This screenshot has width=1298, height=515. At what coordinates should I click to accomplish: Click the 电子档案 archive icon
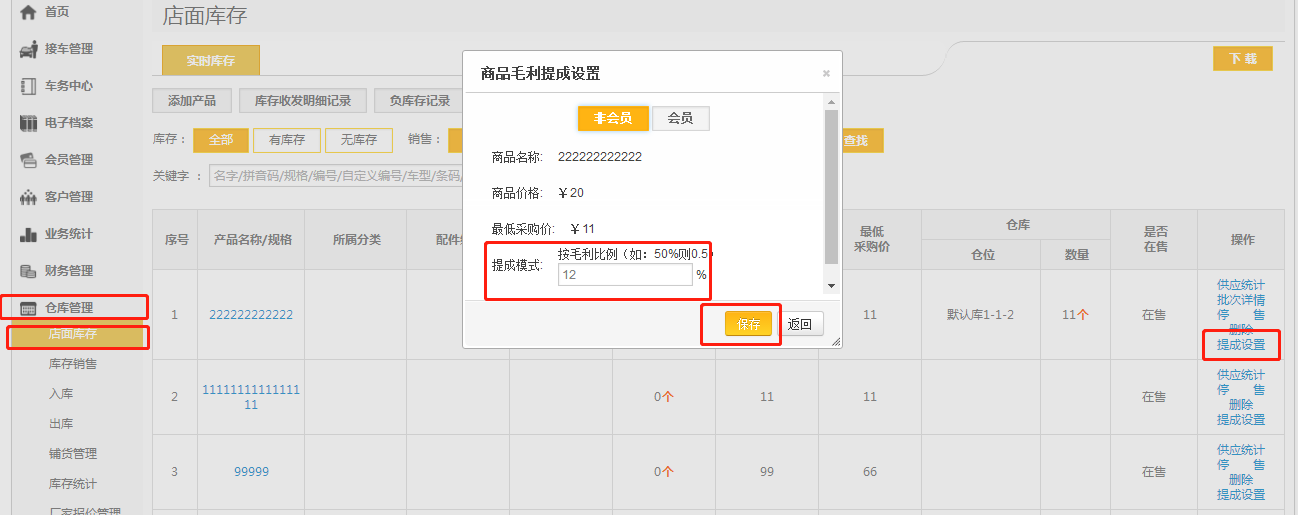point(28,123)
